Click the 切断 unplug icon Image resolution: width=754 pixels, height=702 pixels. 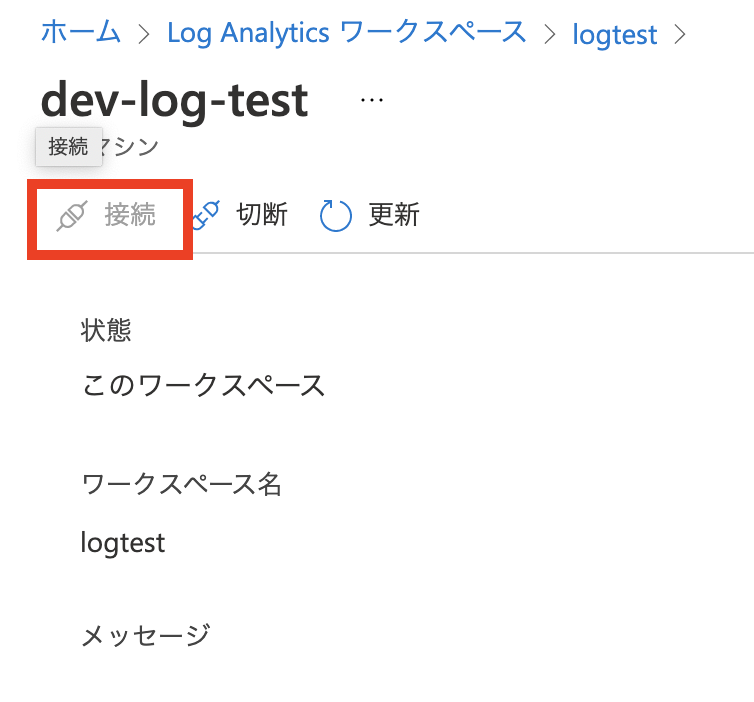pos(206,215)
